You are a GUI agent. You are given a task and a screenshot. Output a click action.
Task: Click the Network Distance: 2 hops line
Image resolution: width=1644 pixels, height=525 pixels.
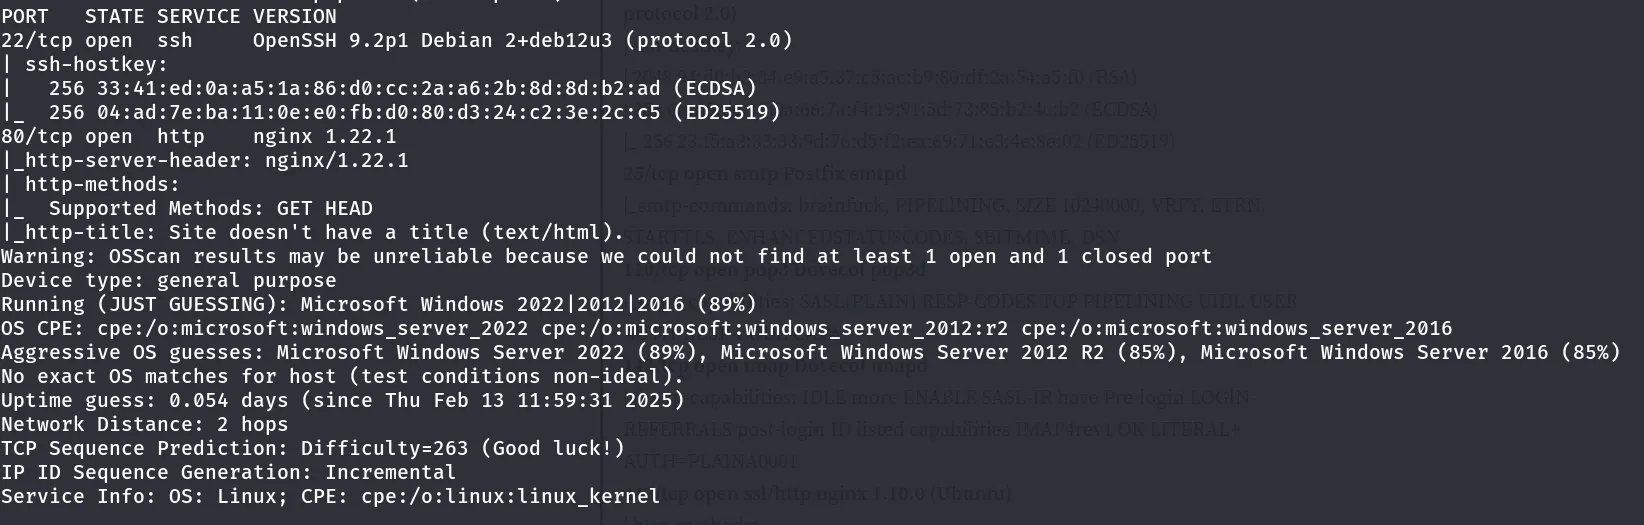tap(145, 424)
